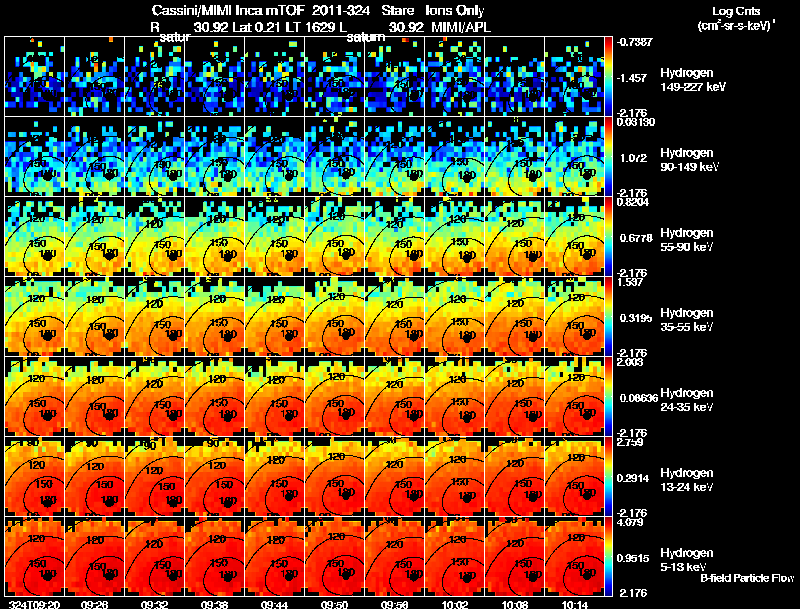The image size is (800, 609).
Task: Open the 149-227 keV image at 09:20
Action: (35, 77)
